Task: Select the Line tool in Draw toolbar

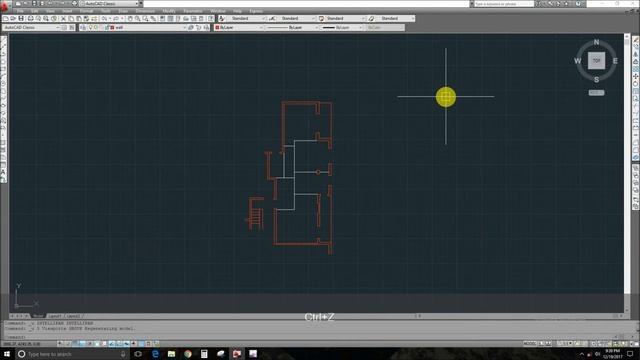Action: [x=3, y=40]
